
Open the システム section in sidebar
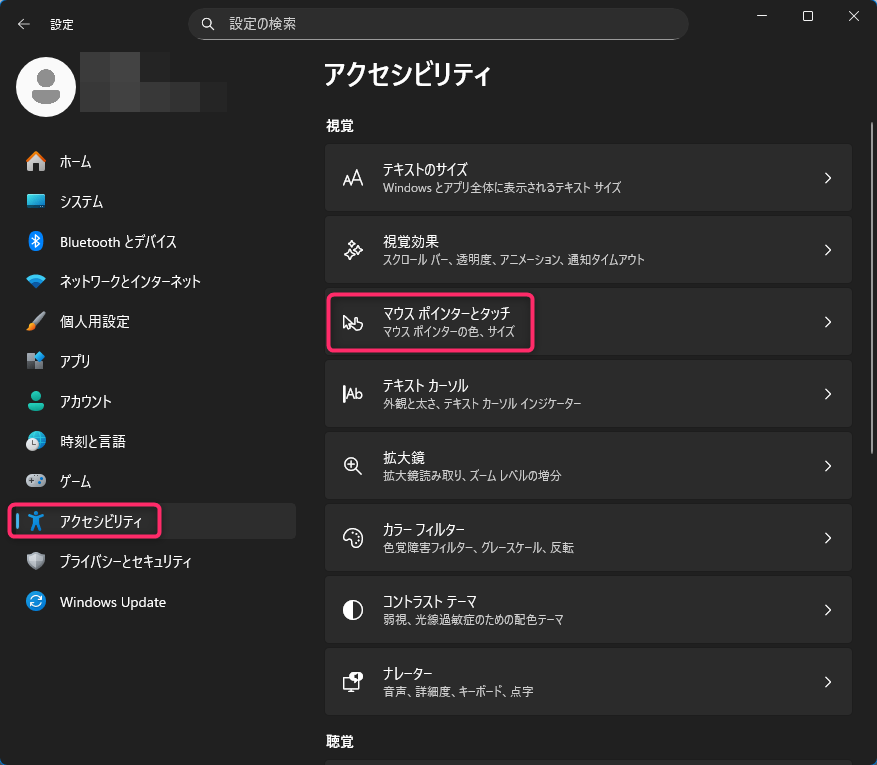[81, 201]
